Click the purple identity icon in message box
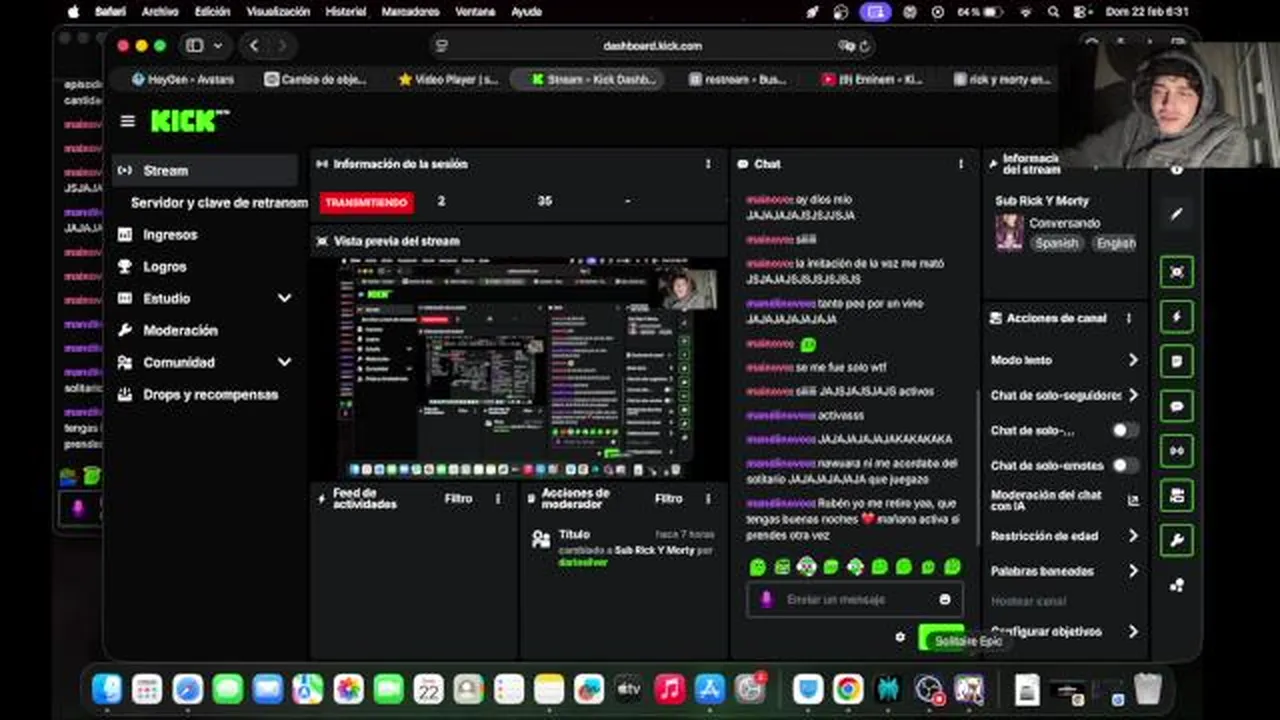The height and width of the screenshot is (720, 1280). (x=767, y=600)
